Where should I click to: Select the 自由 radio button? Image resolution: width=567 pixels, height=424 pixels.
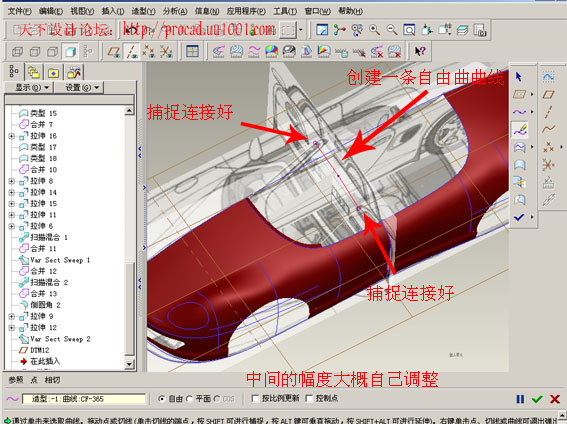162,399
